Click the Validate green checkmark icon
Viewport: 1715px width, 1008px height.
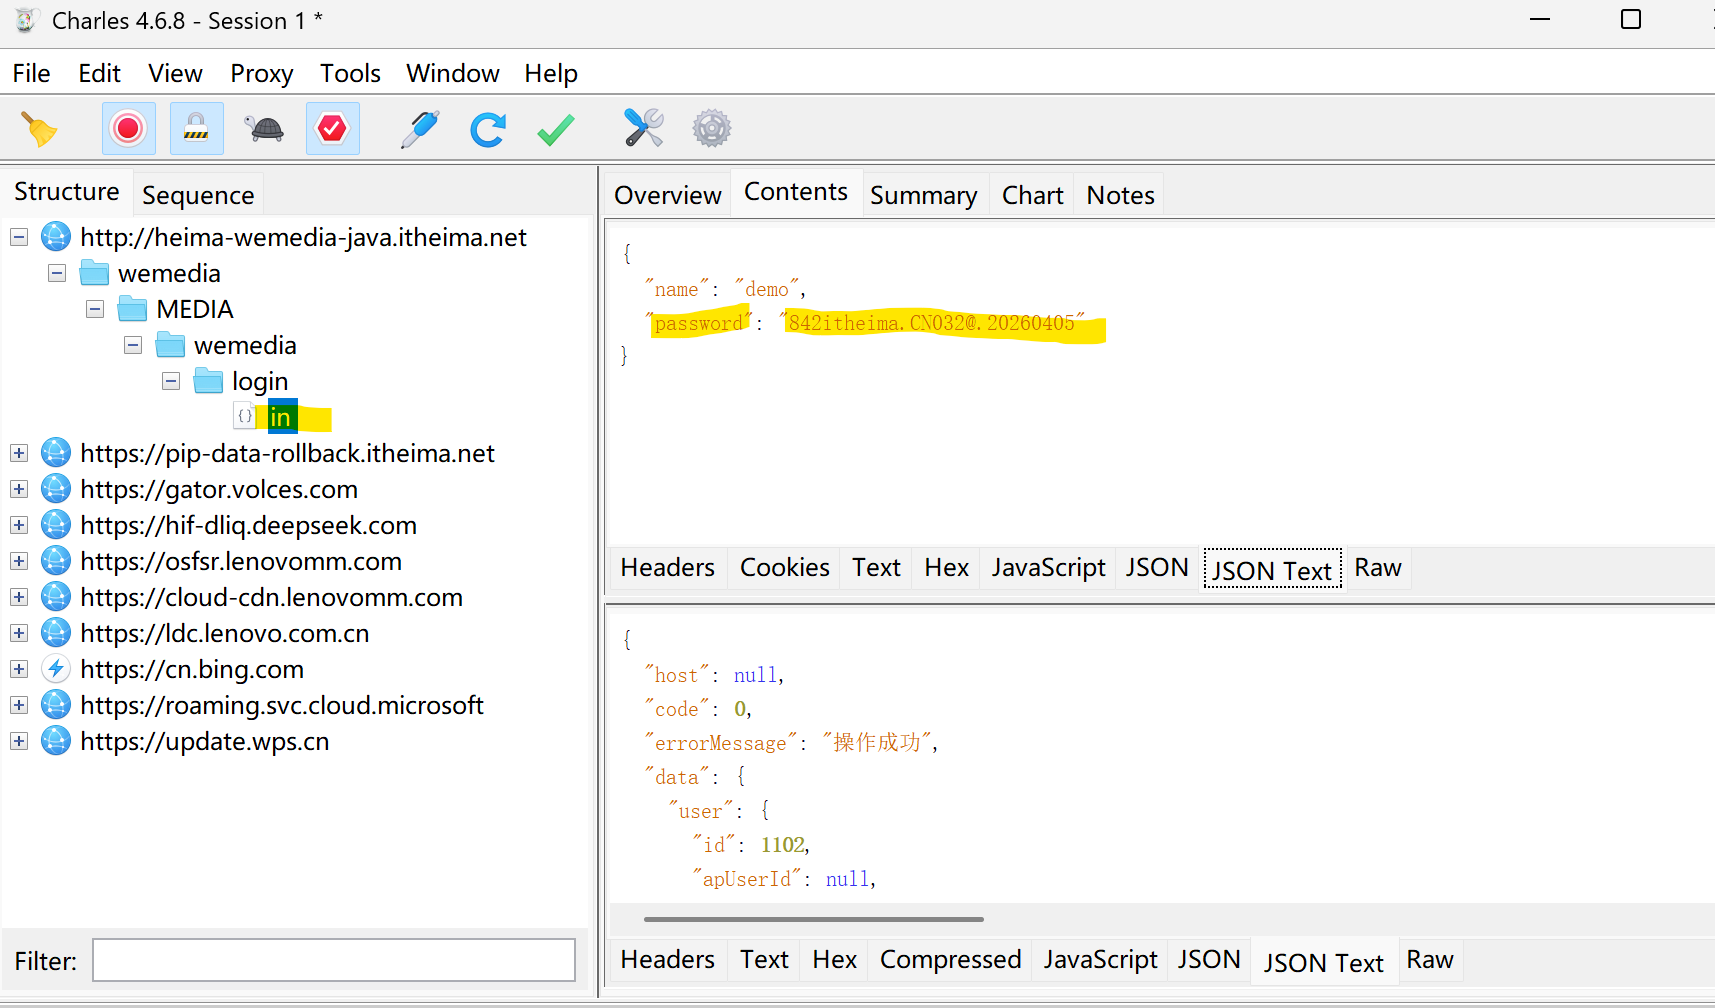(x=556, y=129)
